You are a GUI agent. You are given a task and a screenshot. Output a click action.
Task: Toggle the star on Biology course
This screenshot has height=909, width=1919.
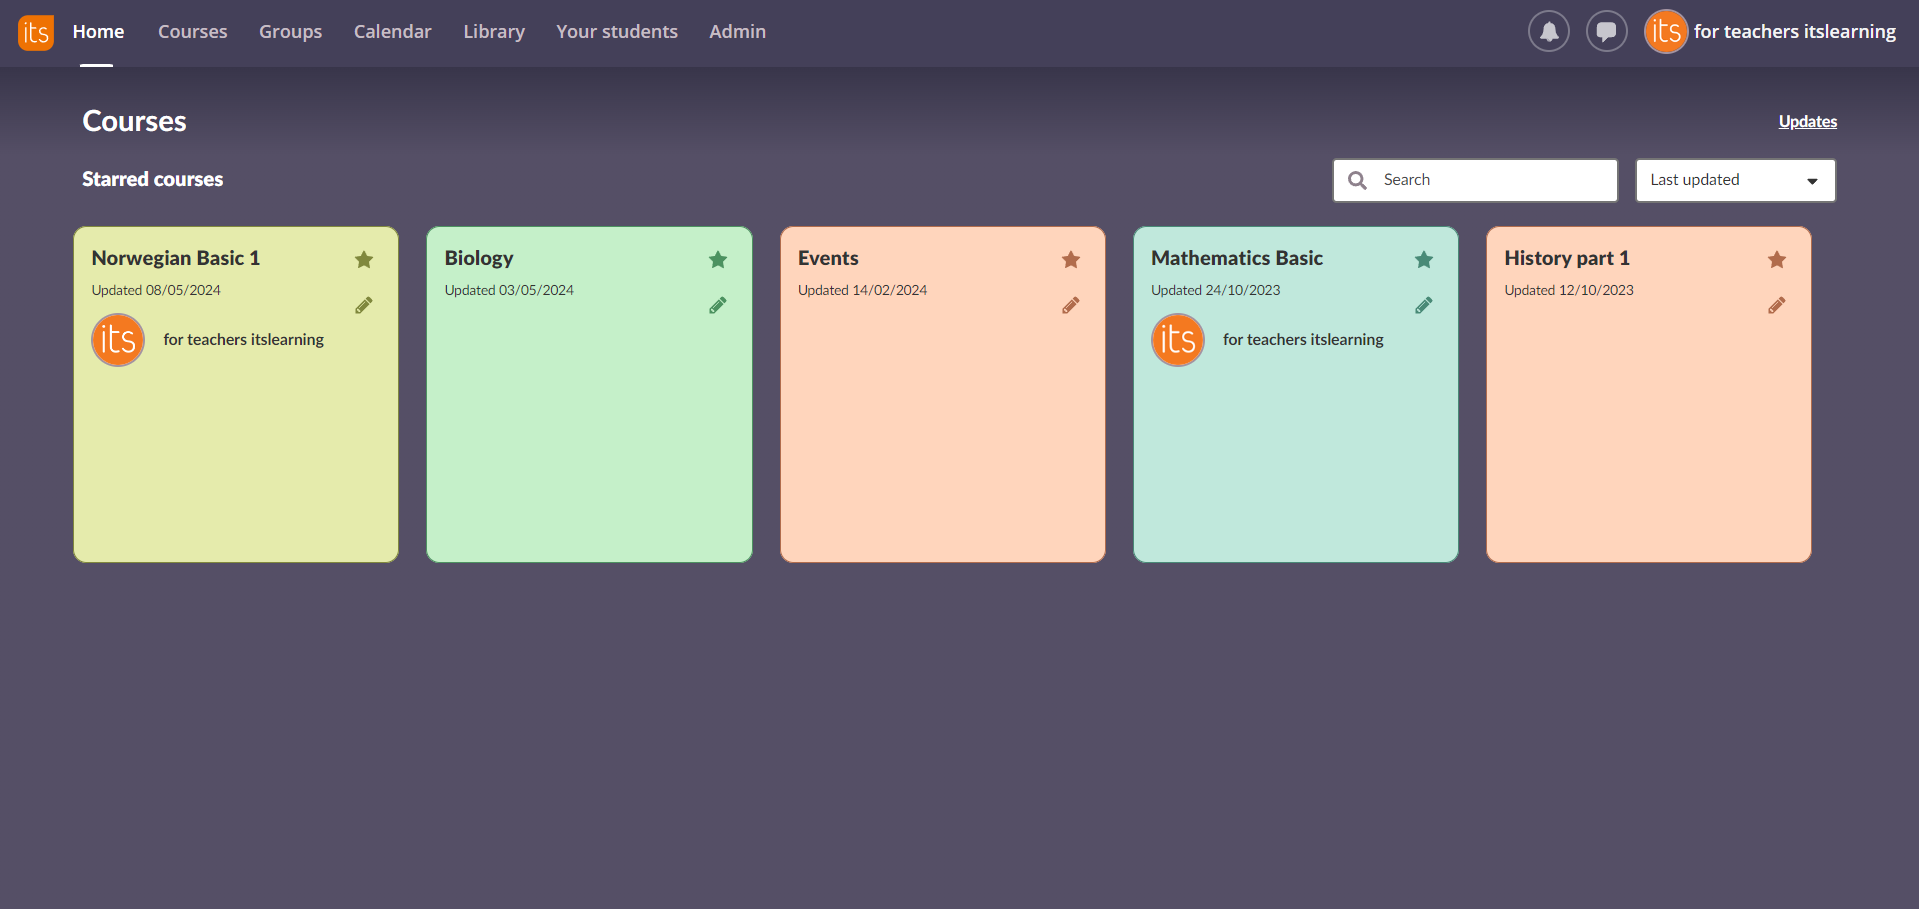coord(717,260)
